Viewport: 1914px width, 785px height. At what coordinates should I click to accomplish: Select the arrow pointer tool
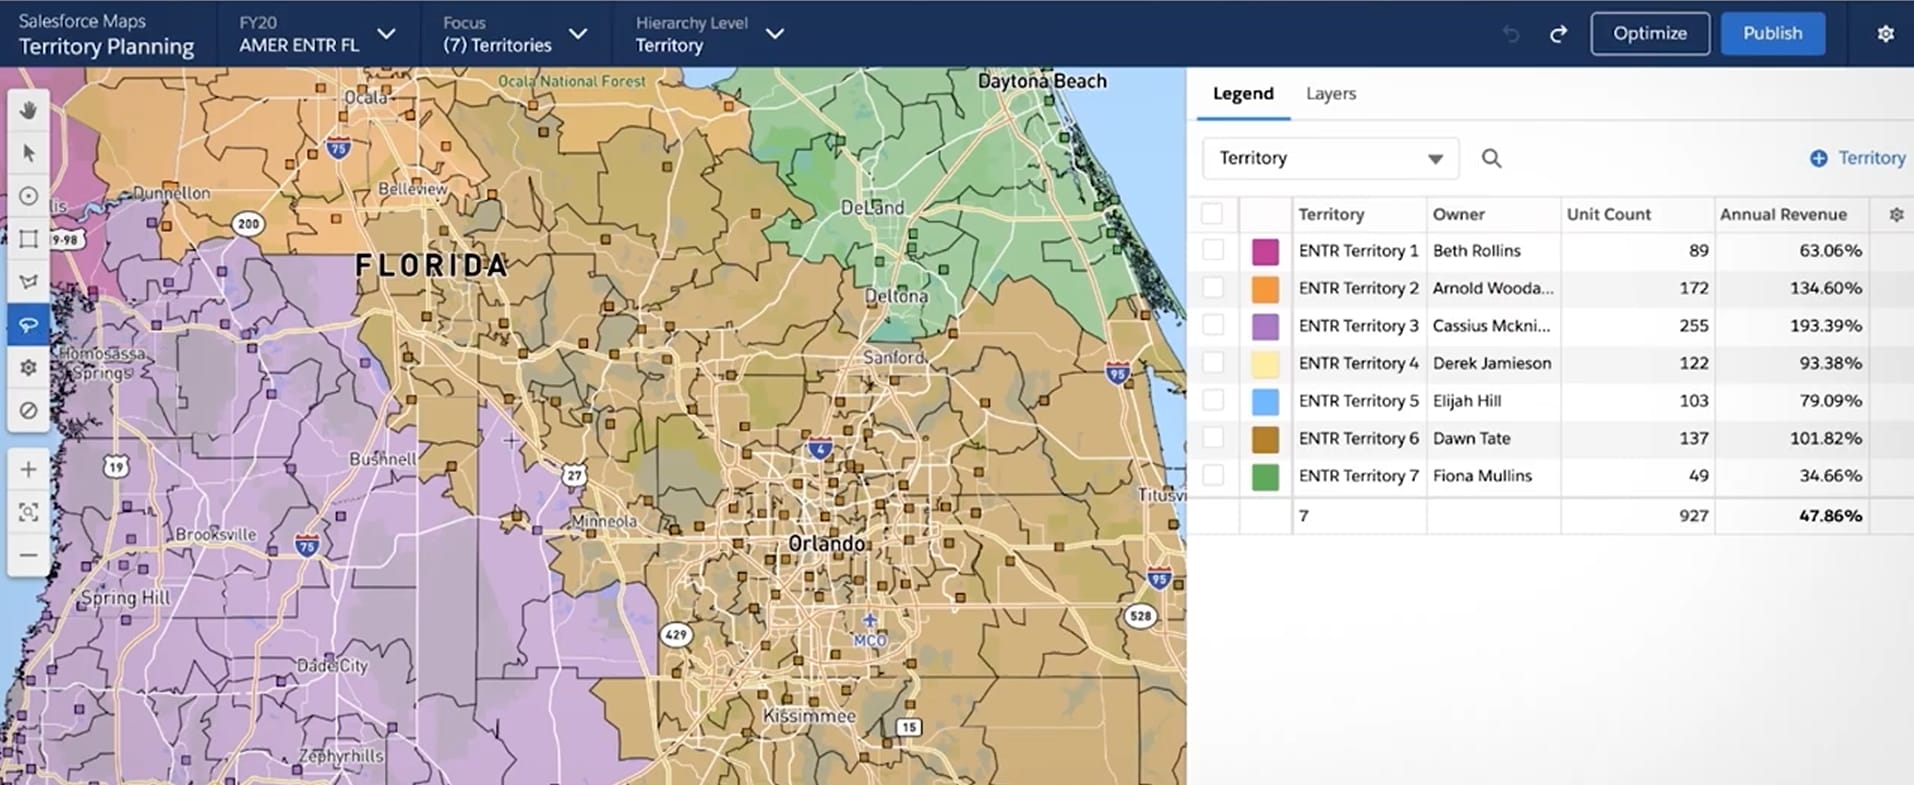pyautogui.click(x=28, y=153)
